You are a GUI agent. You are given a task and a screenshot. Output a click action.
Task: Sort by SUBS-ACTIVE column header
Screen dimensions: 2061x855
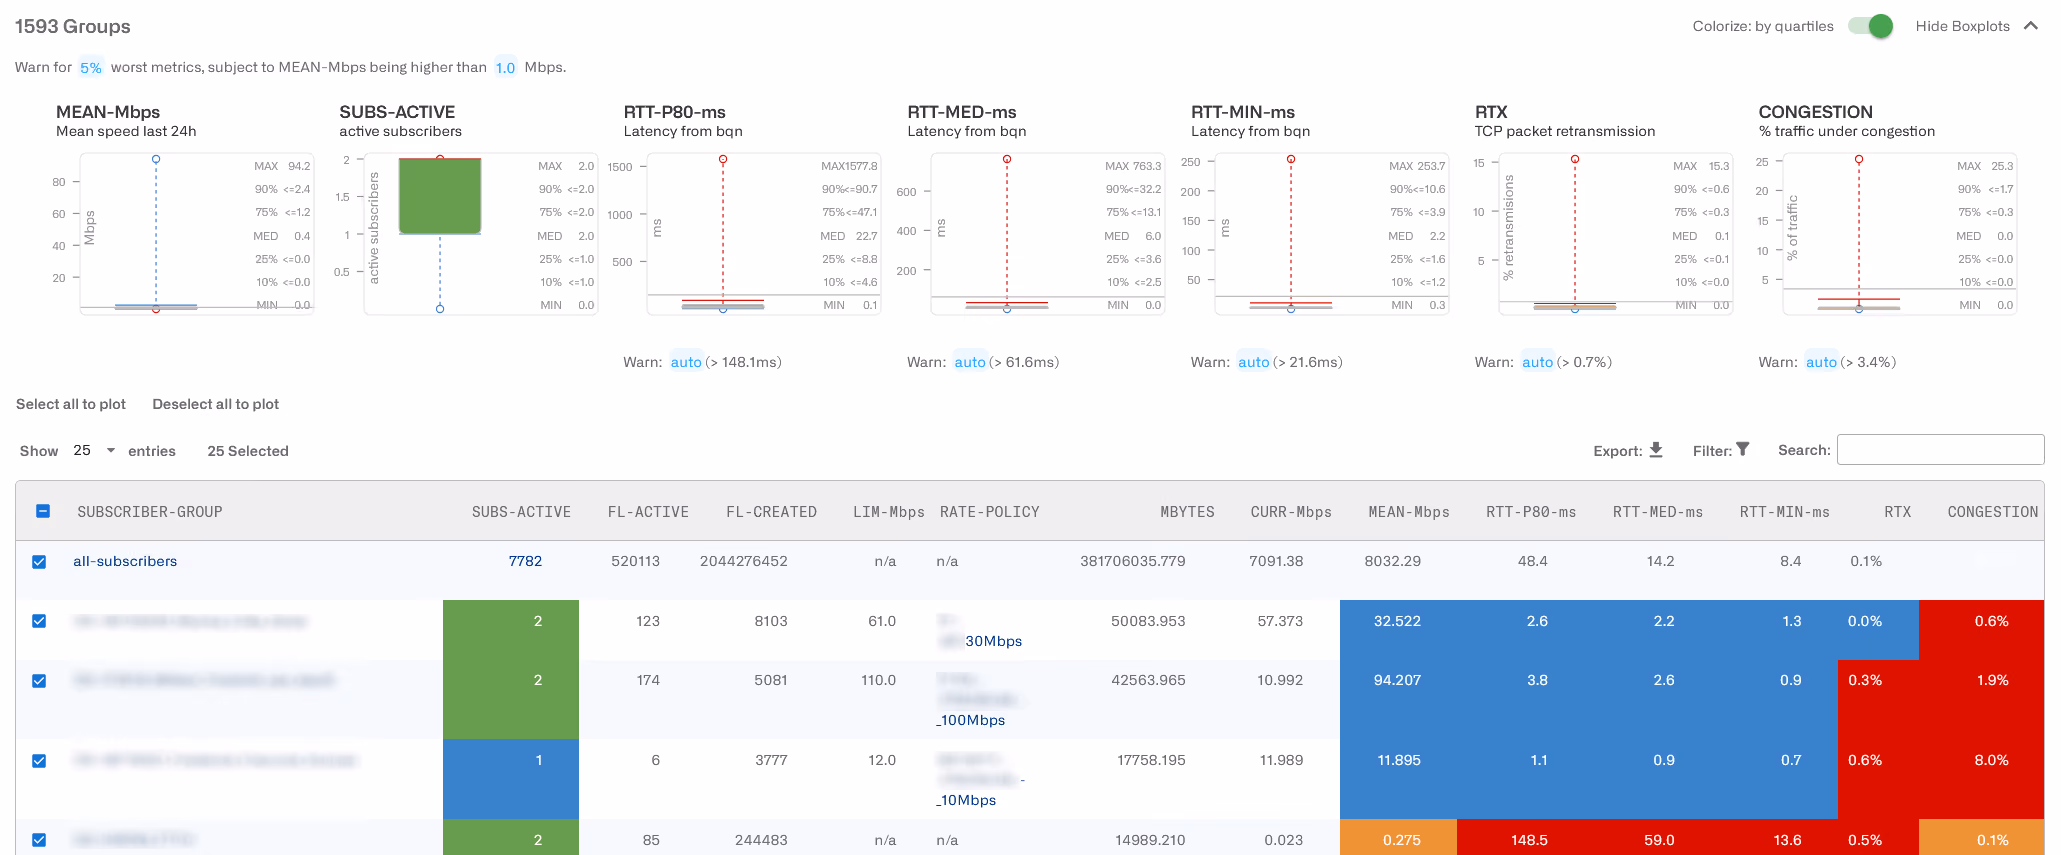coord(521,512)
